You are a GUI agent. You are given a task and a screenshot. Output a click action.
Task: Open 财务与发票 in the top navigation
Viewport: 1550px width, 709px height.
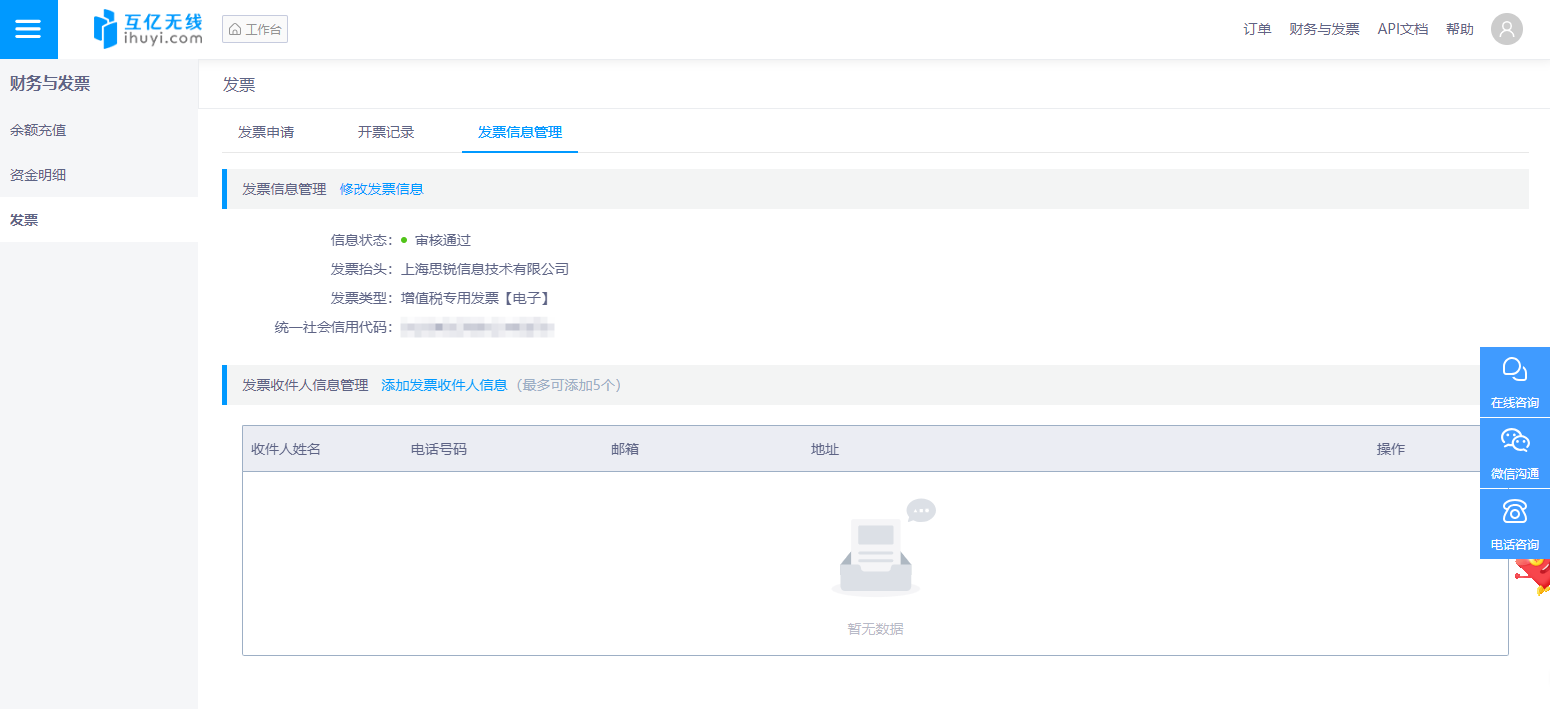pyautogui.click(x=1324, y=29)
